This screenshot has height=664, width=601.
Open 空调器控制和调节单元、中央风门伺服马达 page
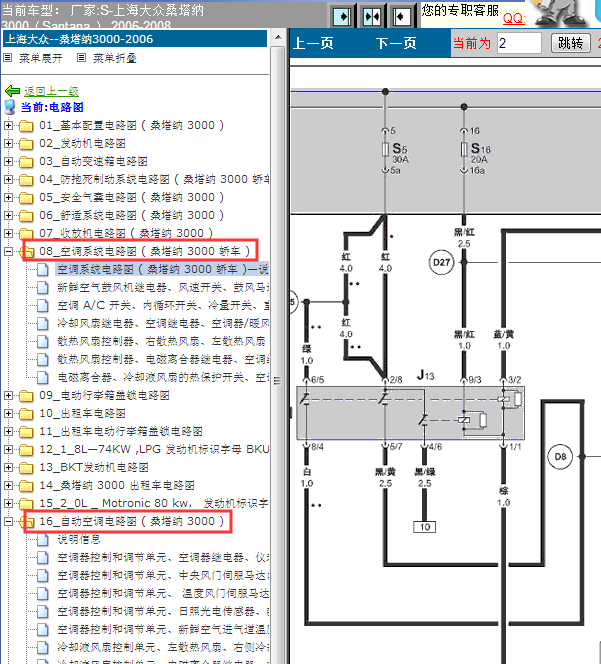(163, 575)
